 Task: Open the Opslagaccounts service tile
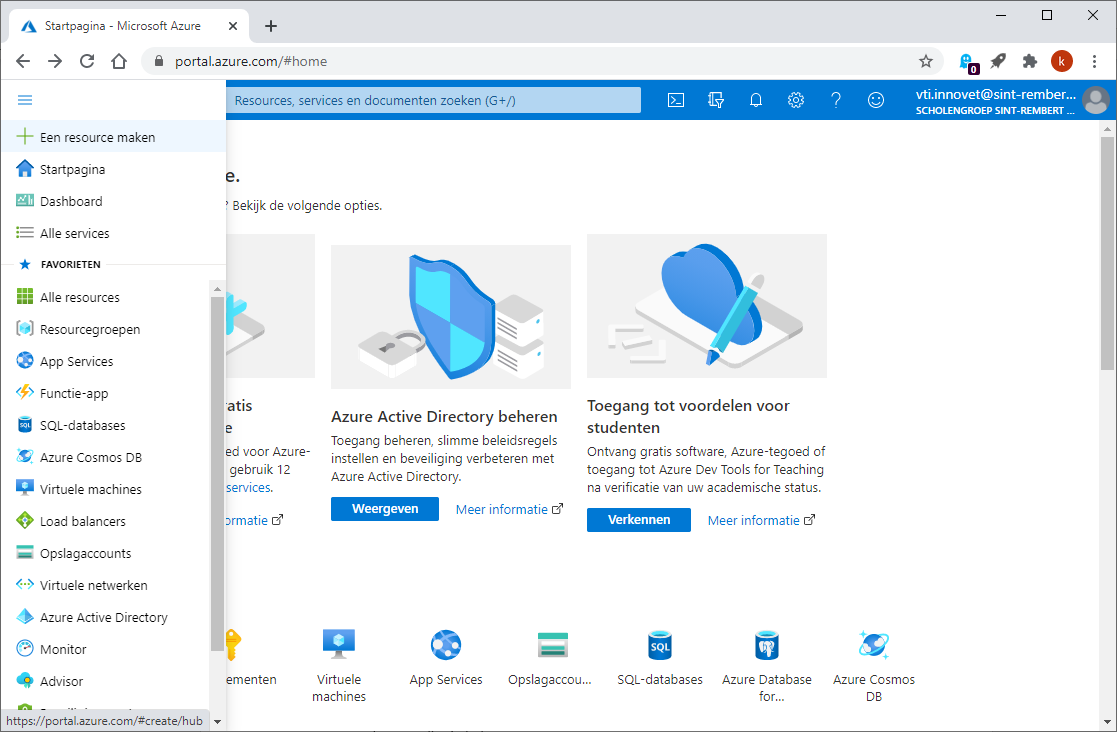[x=550, y=659]
